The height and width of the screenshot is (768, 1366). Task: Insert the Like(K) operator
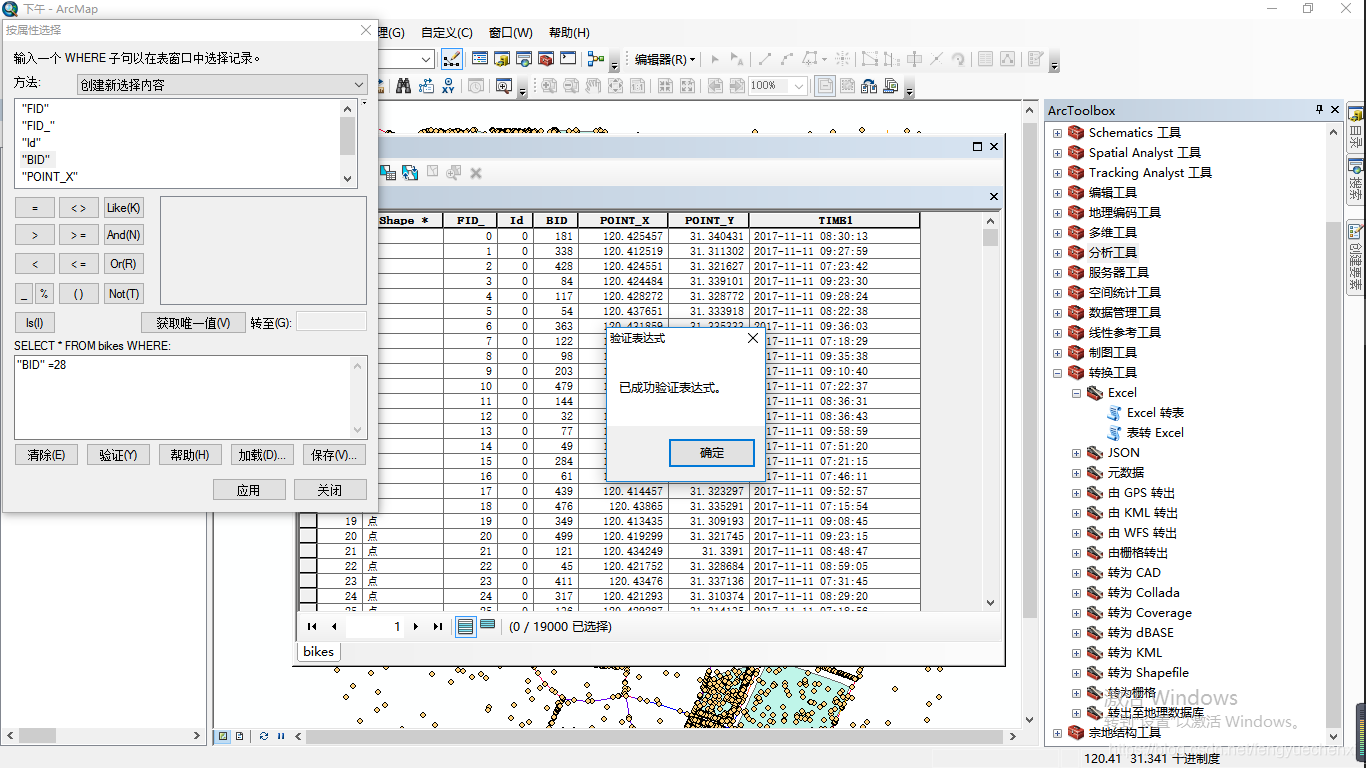[x=124, y=208]
